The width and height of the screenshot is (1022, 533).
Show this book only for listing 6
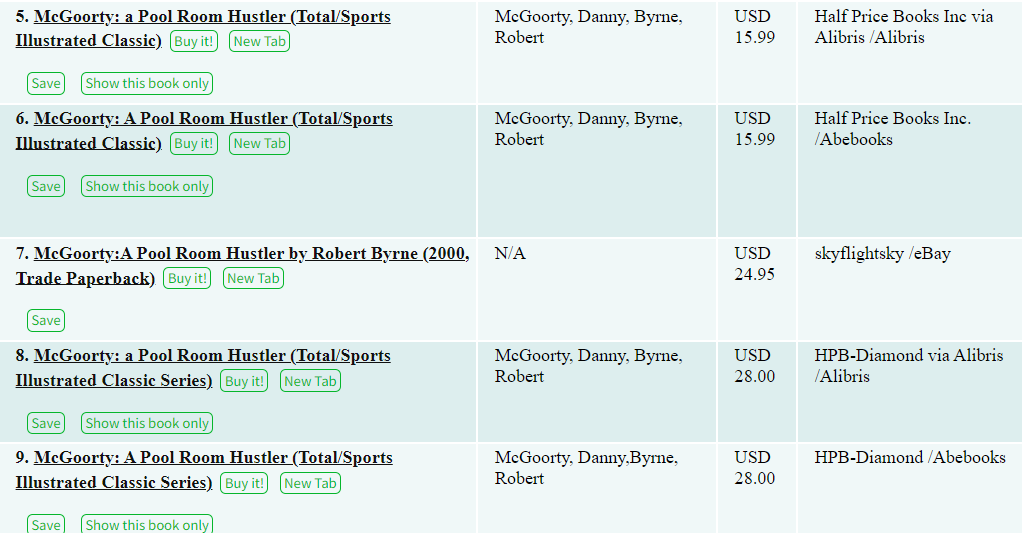(147, 186)
